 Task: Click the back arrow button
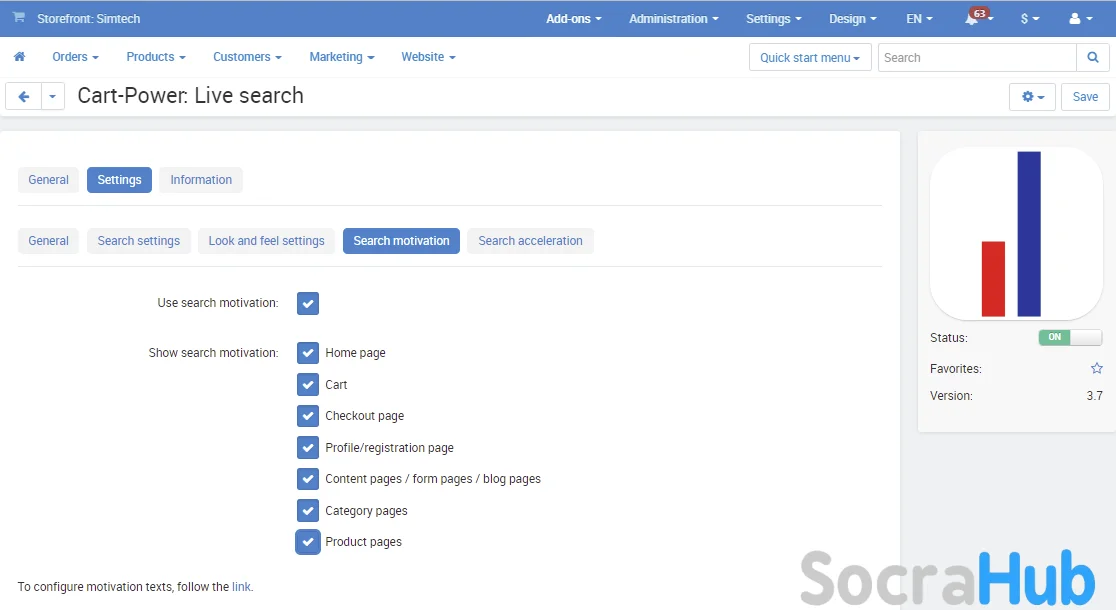(x=23, y=96)
